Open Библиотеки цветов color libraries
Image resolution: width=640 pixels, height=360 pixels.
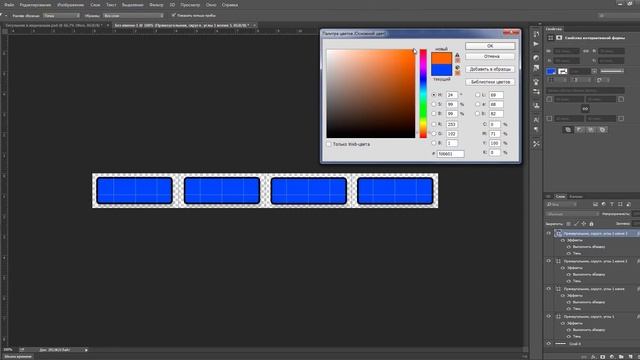click(x=490, y=82)
